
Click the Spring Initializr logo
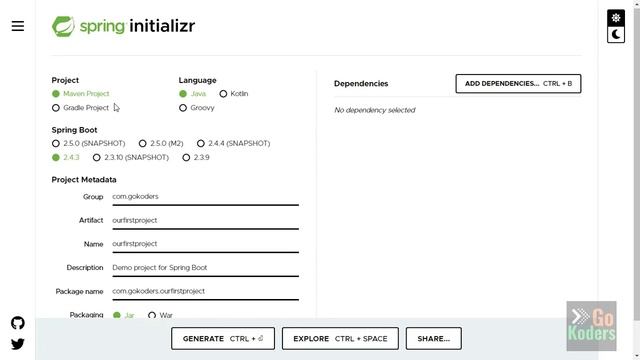[123, 26]
